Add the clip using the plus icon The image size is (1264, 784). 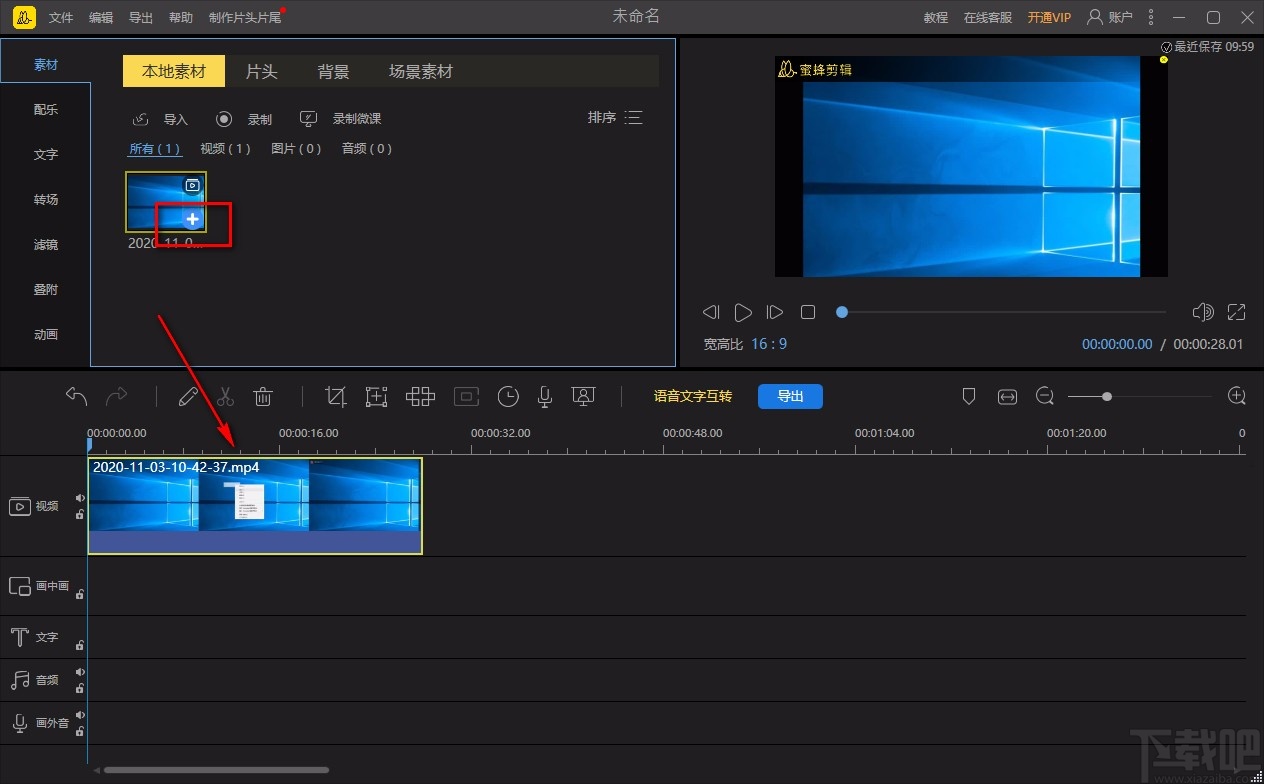click(193, 219)
